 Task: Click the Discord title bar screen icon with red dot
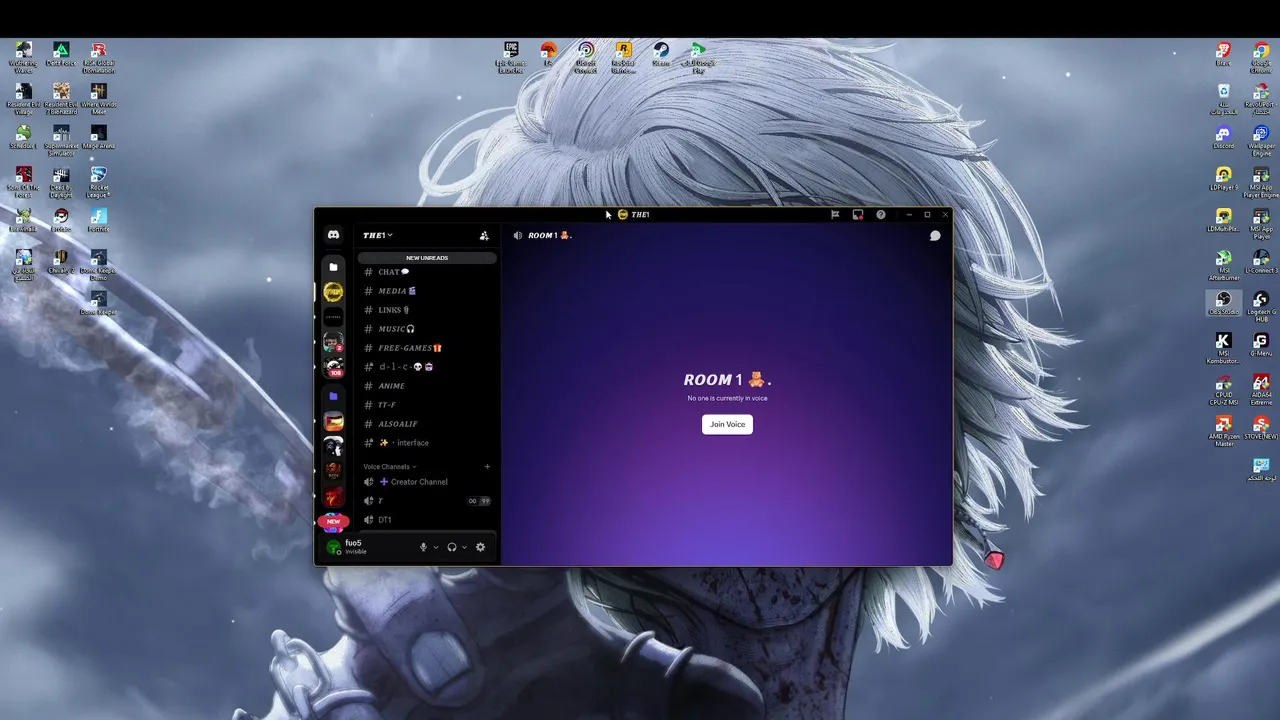(858, 214)
